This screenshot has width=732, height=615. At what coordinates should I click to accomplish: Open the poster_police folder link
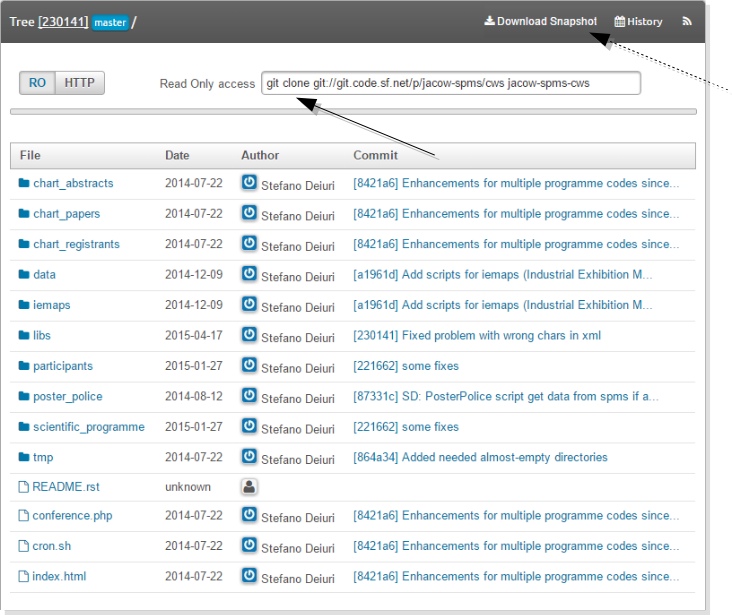pos(68,396)
